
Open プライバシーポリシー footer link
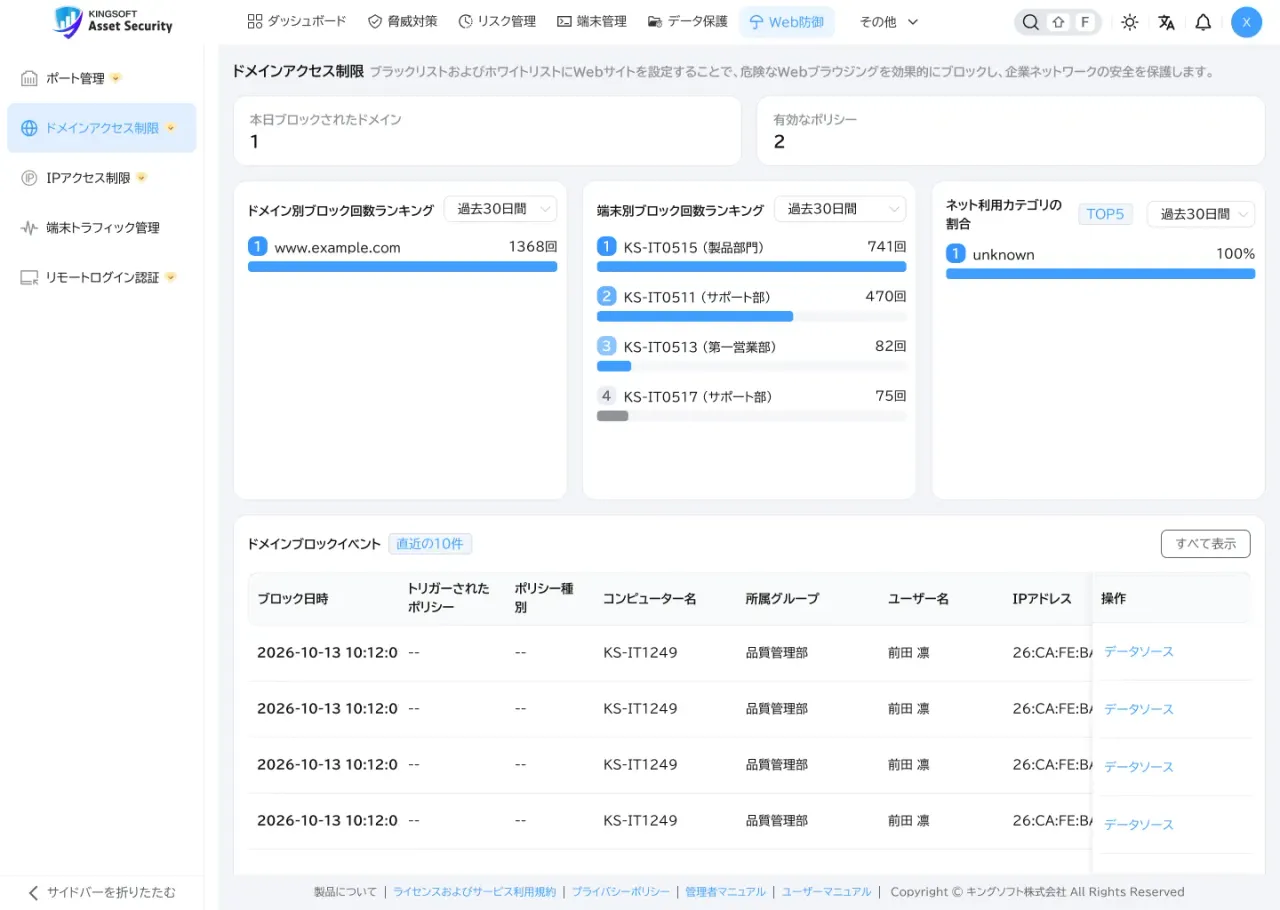pos(621,892)
